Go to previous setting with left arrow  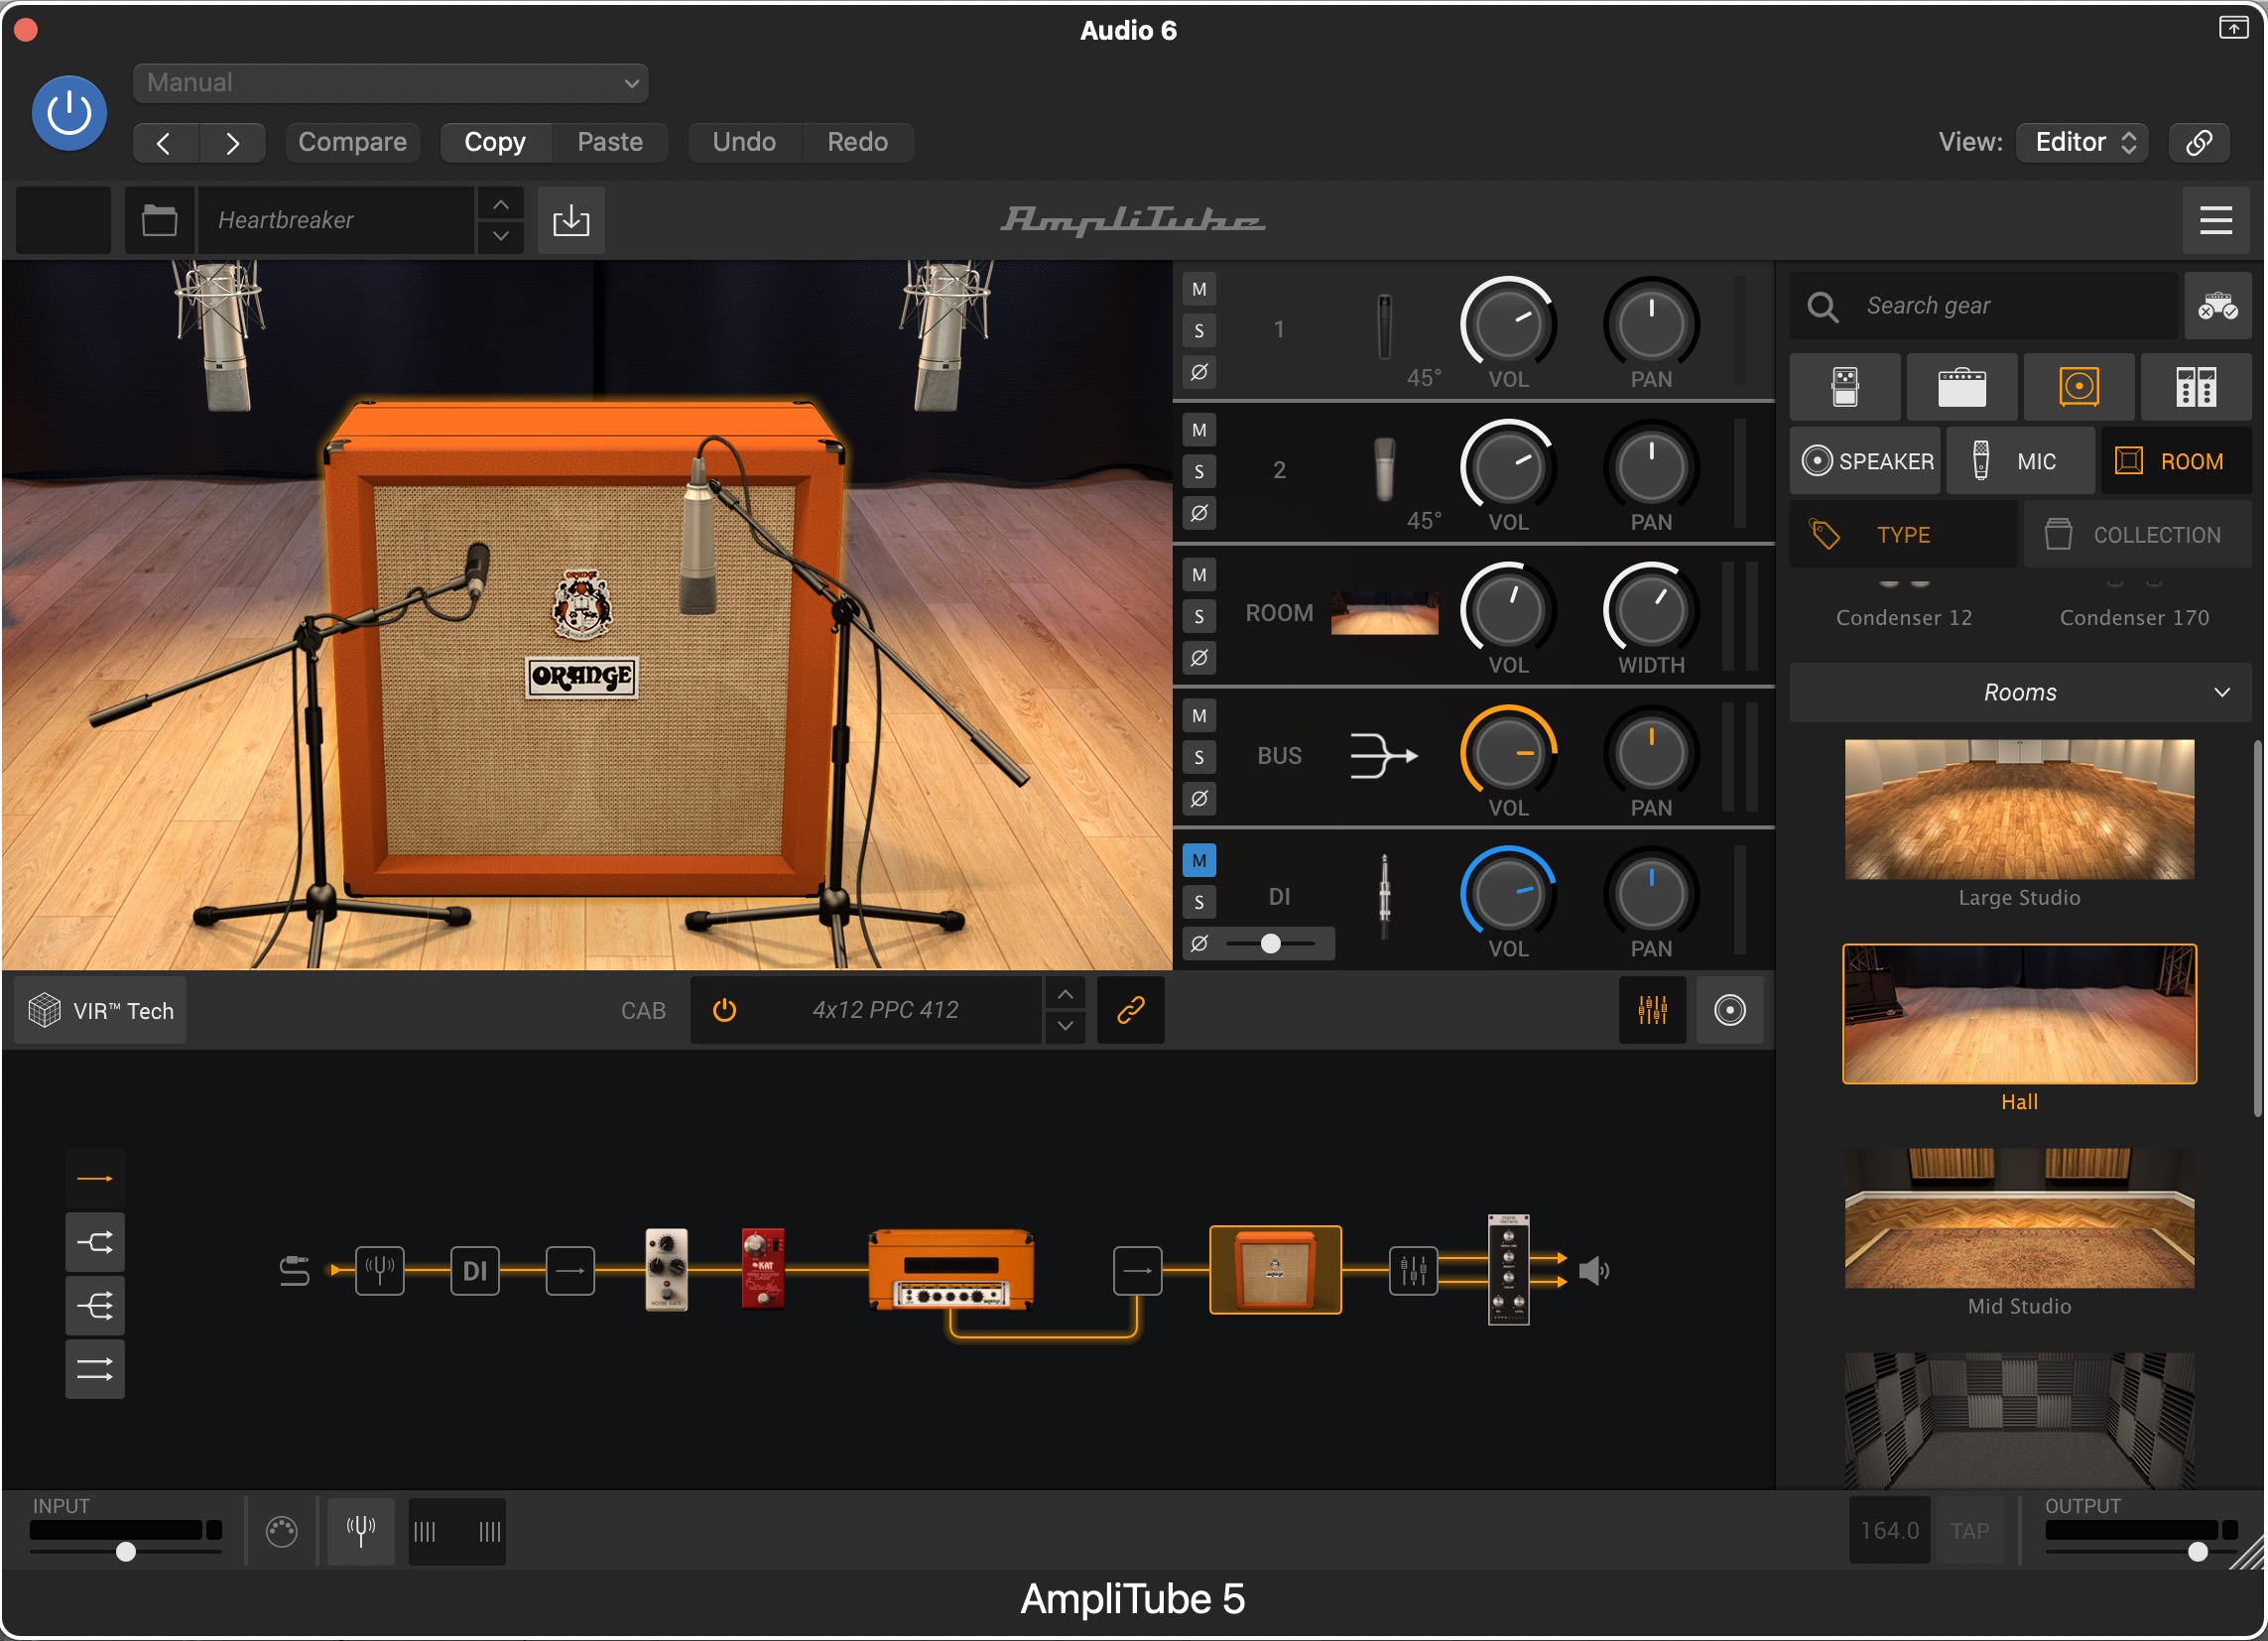click(x=165, y=143)
